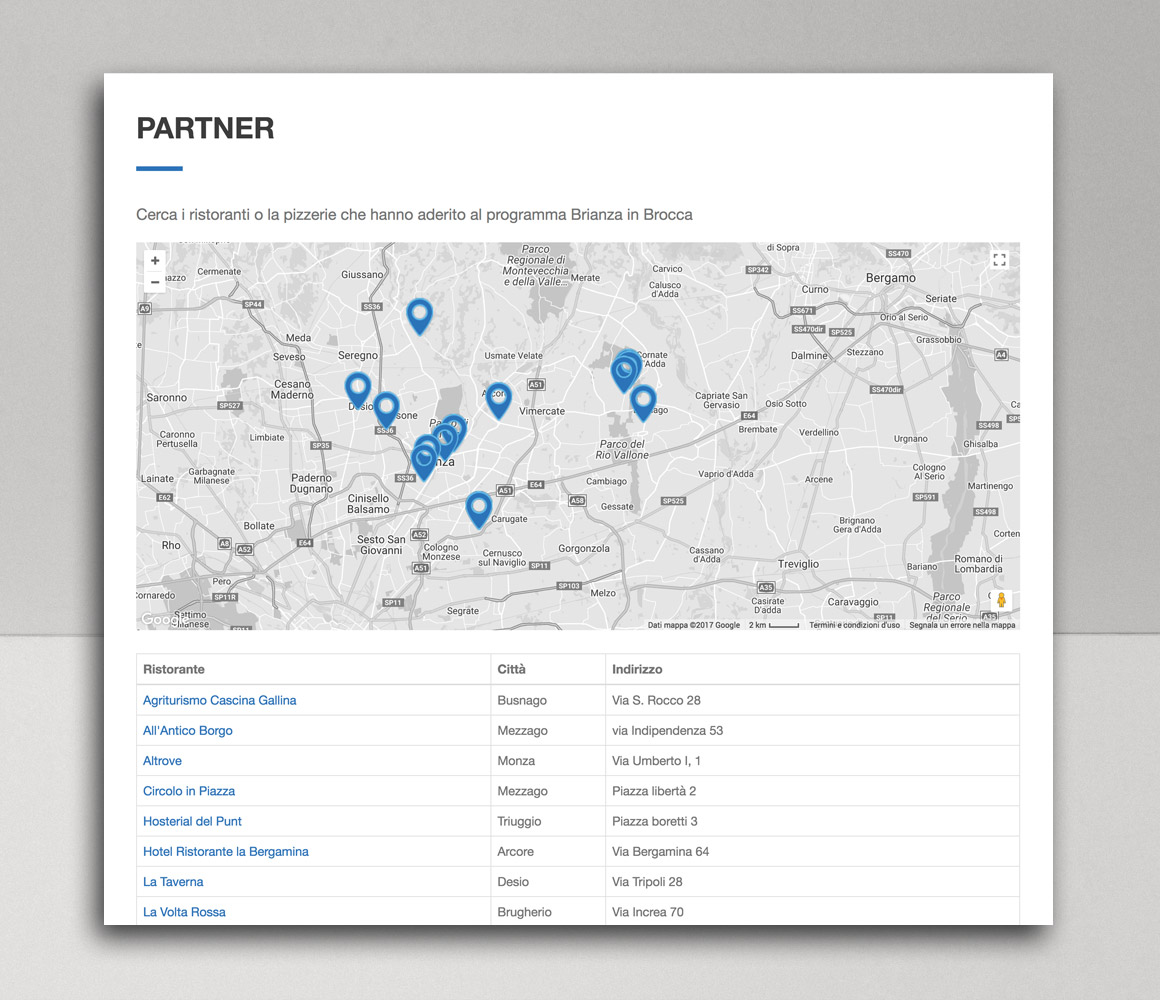Select the map pin at Carugate

tap(479, 510)
